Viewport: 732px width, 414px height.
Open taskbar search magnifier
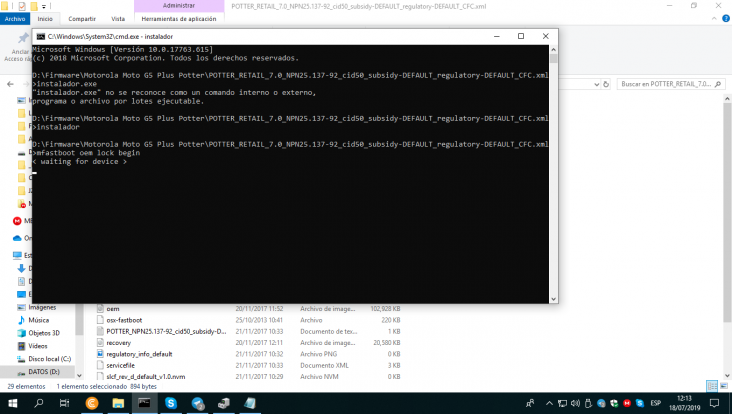tap(39, 403)
